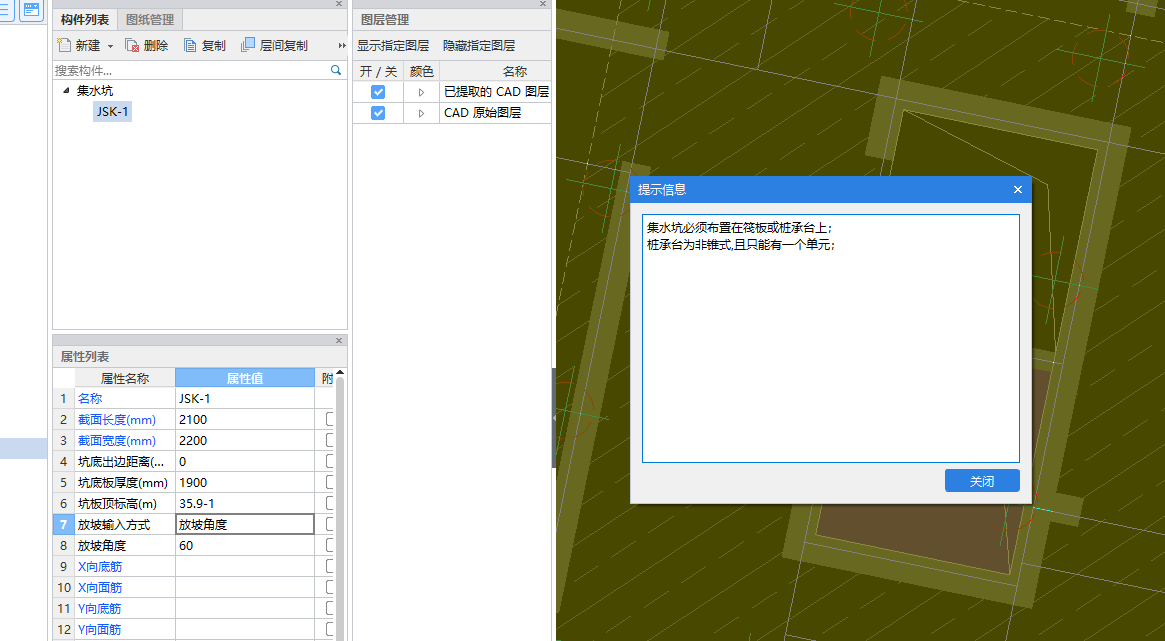1165x641 pixels.
Task: Select row number 7 放坡输入方式
Action: (x=63, y=524)
